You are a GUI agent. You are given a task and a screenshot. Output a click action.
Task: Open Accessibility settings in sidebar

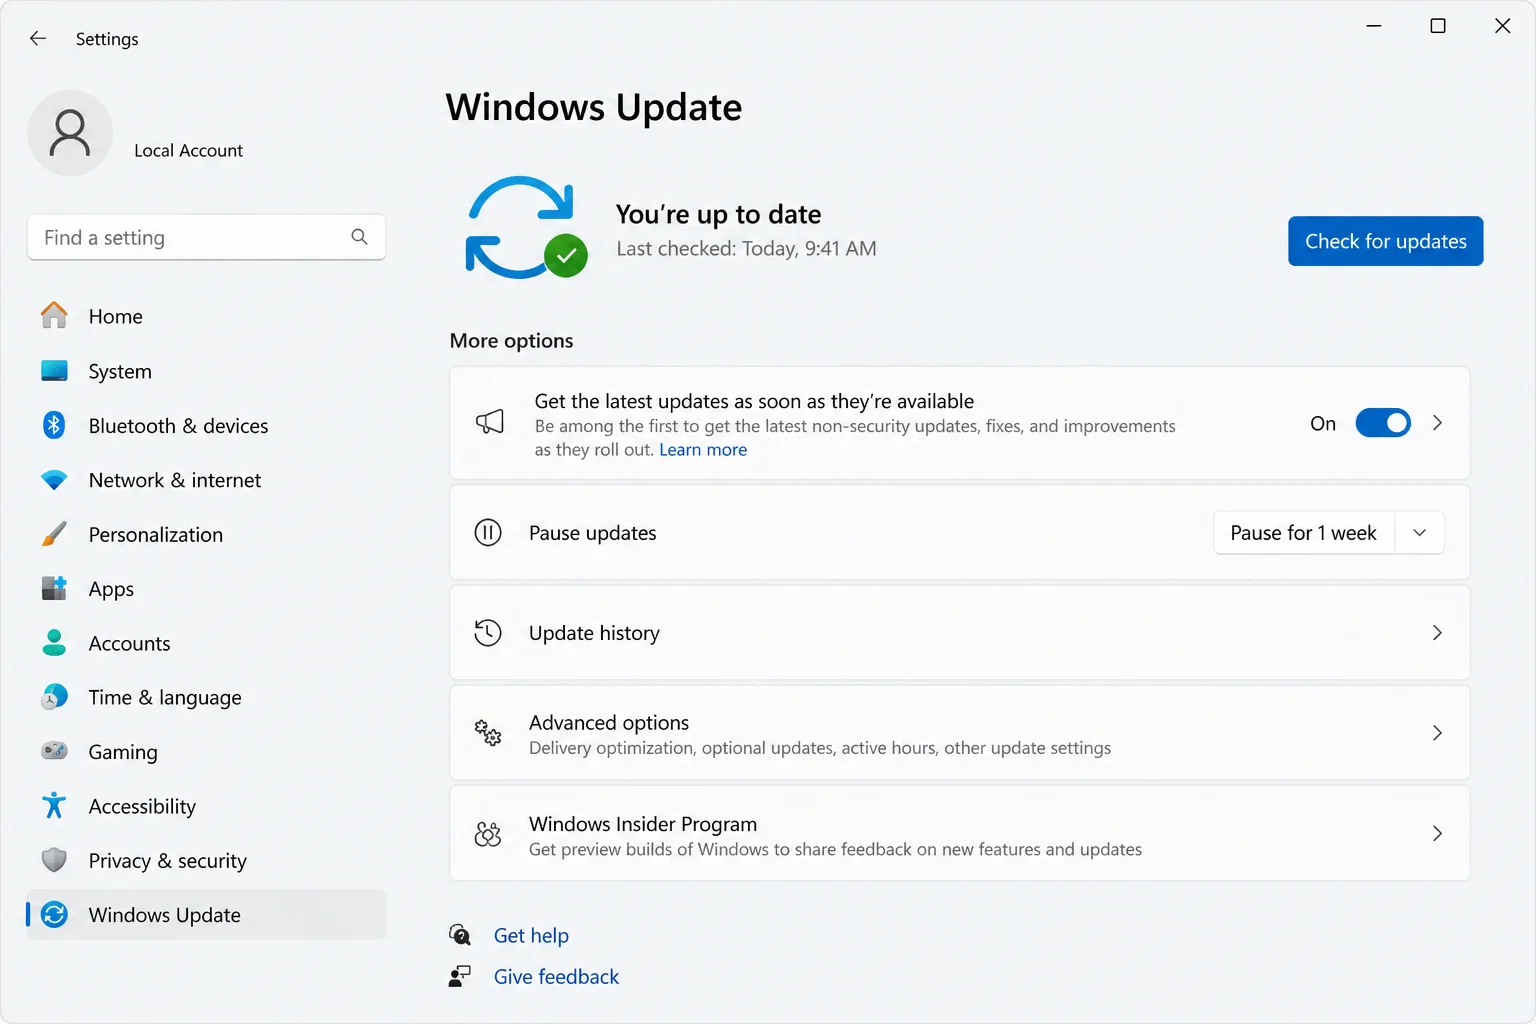click(206, 806)
